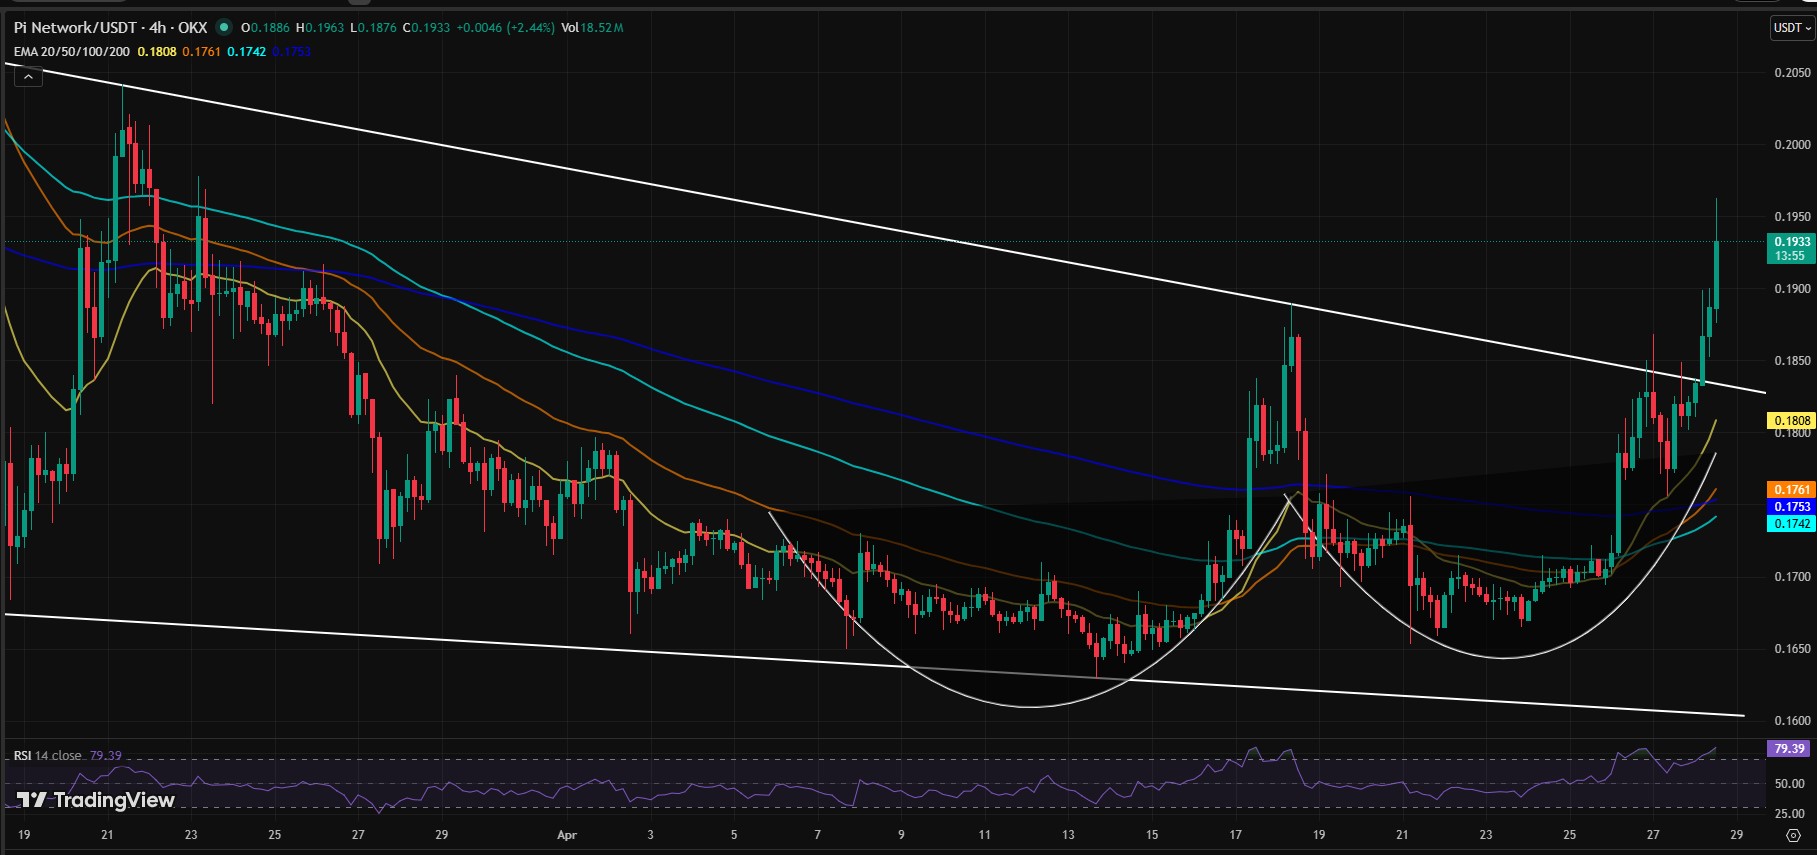Click the yellow 0.1808 price axis label
Screen dimensions: 1817x855
pyautogui.click(x=1792, y=420)
